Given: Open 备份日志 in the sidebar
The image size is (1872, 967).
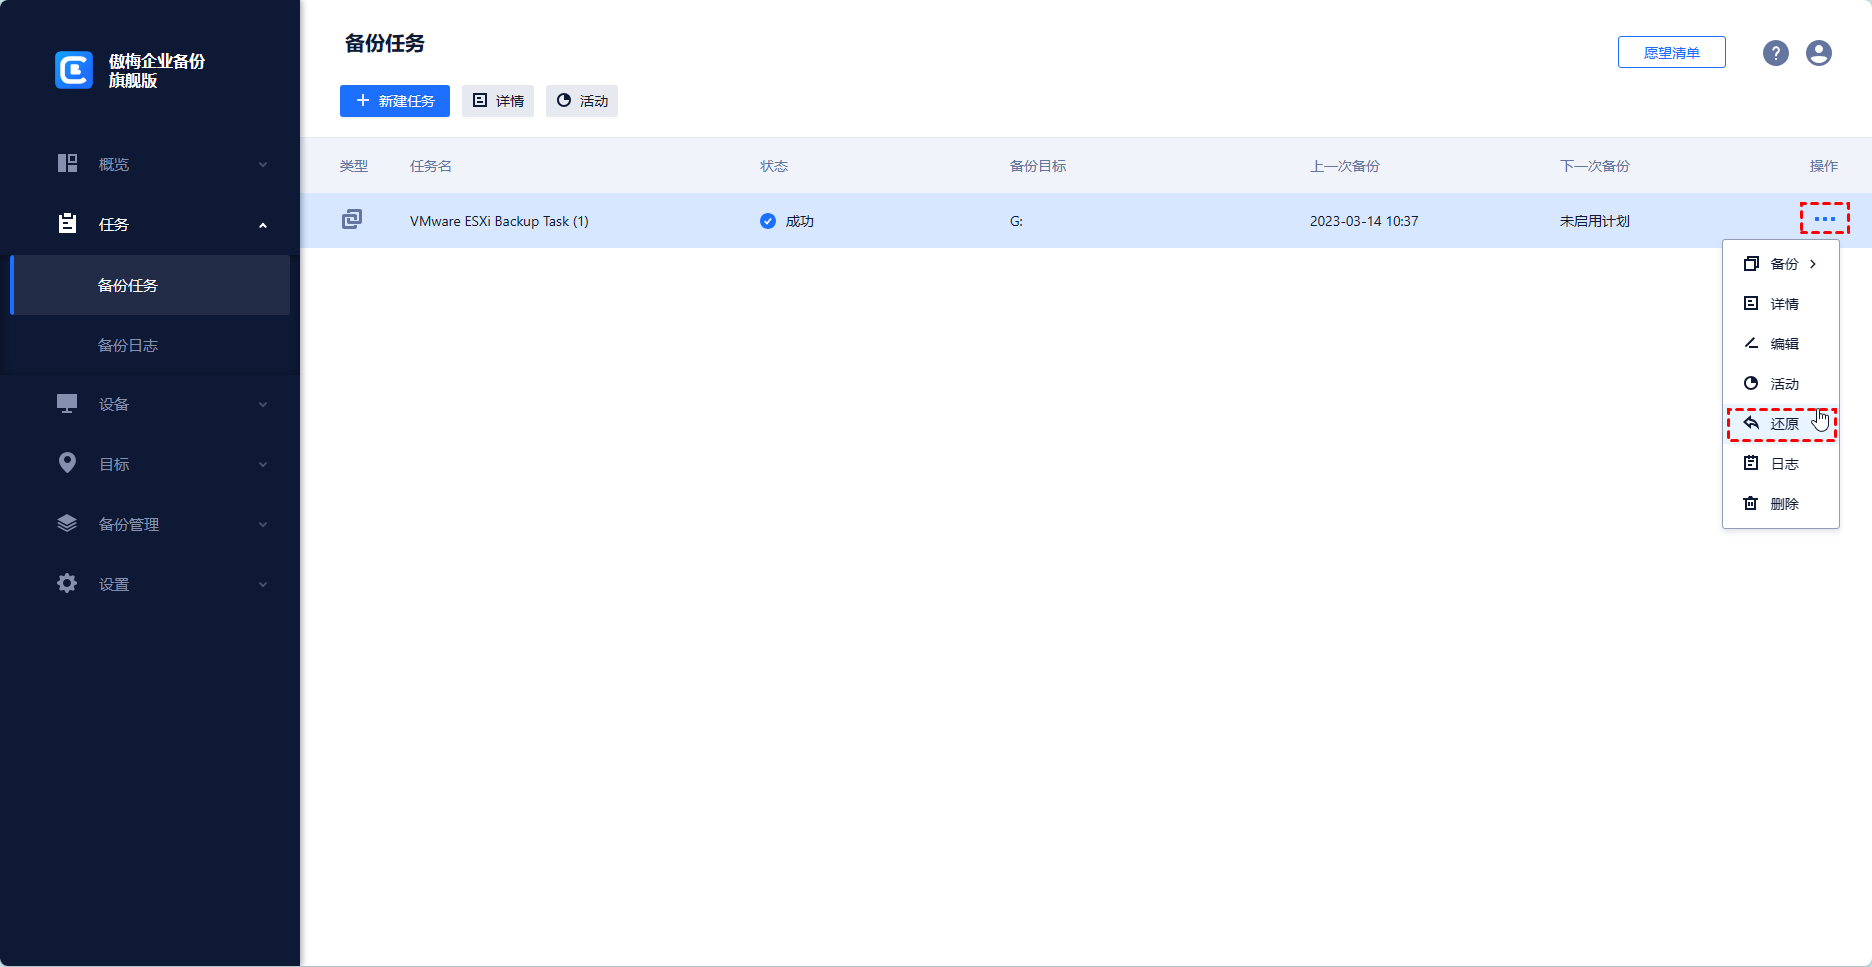Looking at the screenshot, I should tap(128, 345).
